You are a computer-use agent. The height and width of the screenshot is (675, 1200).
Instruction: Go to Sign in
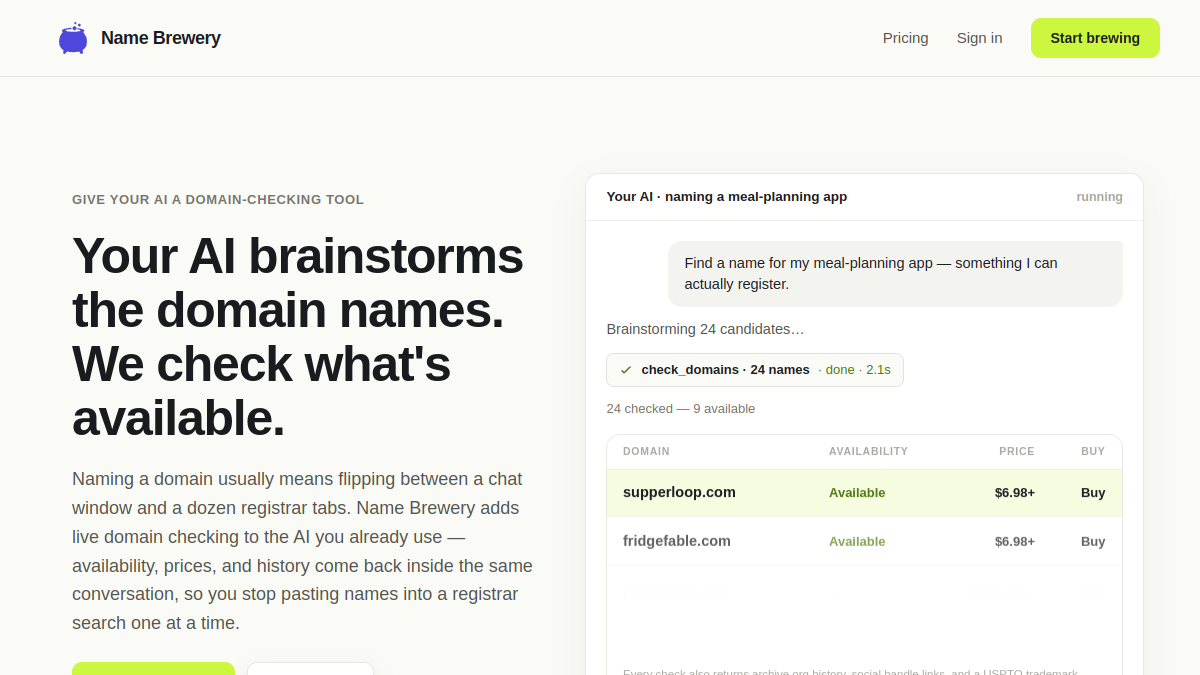[x=980, y=38]
